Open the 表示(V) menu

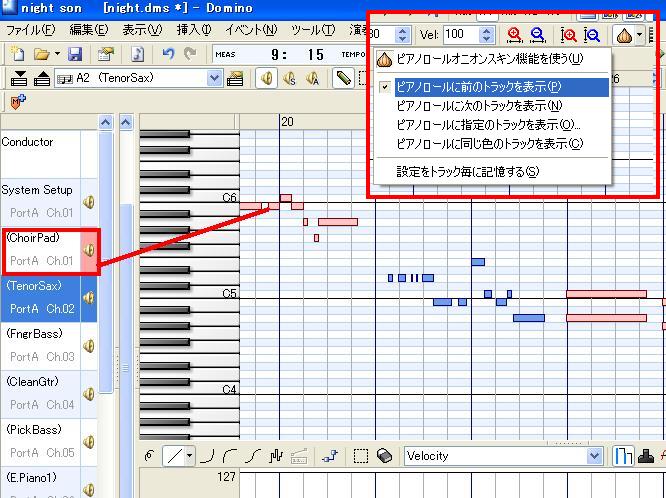tap(142, 30)
